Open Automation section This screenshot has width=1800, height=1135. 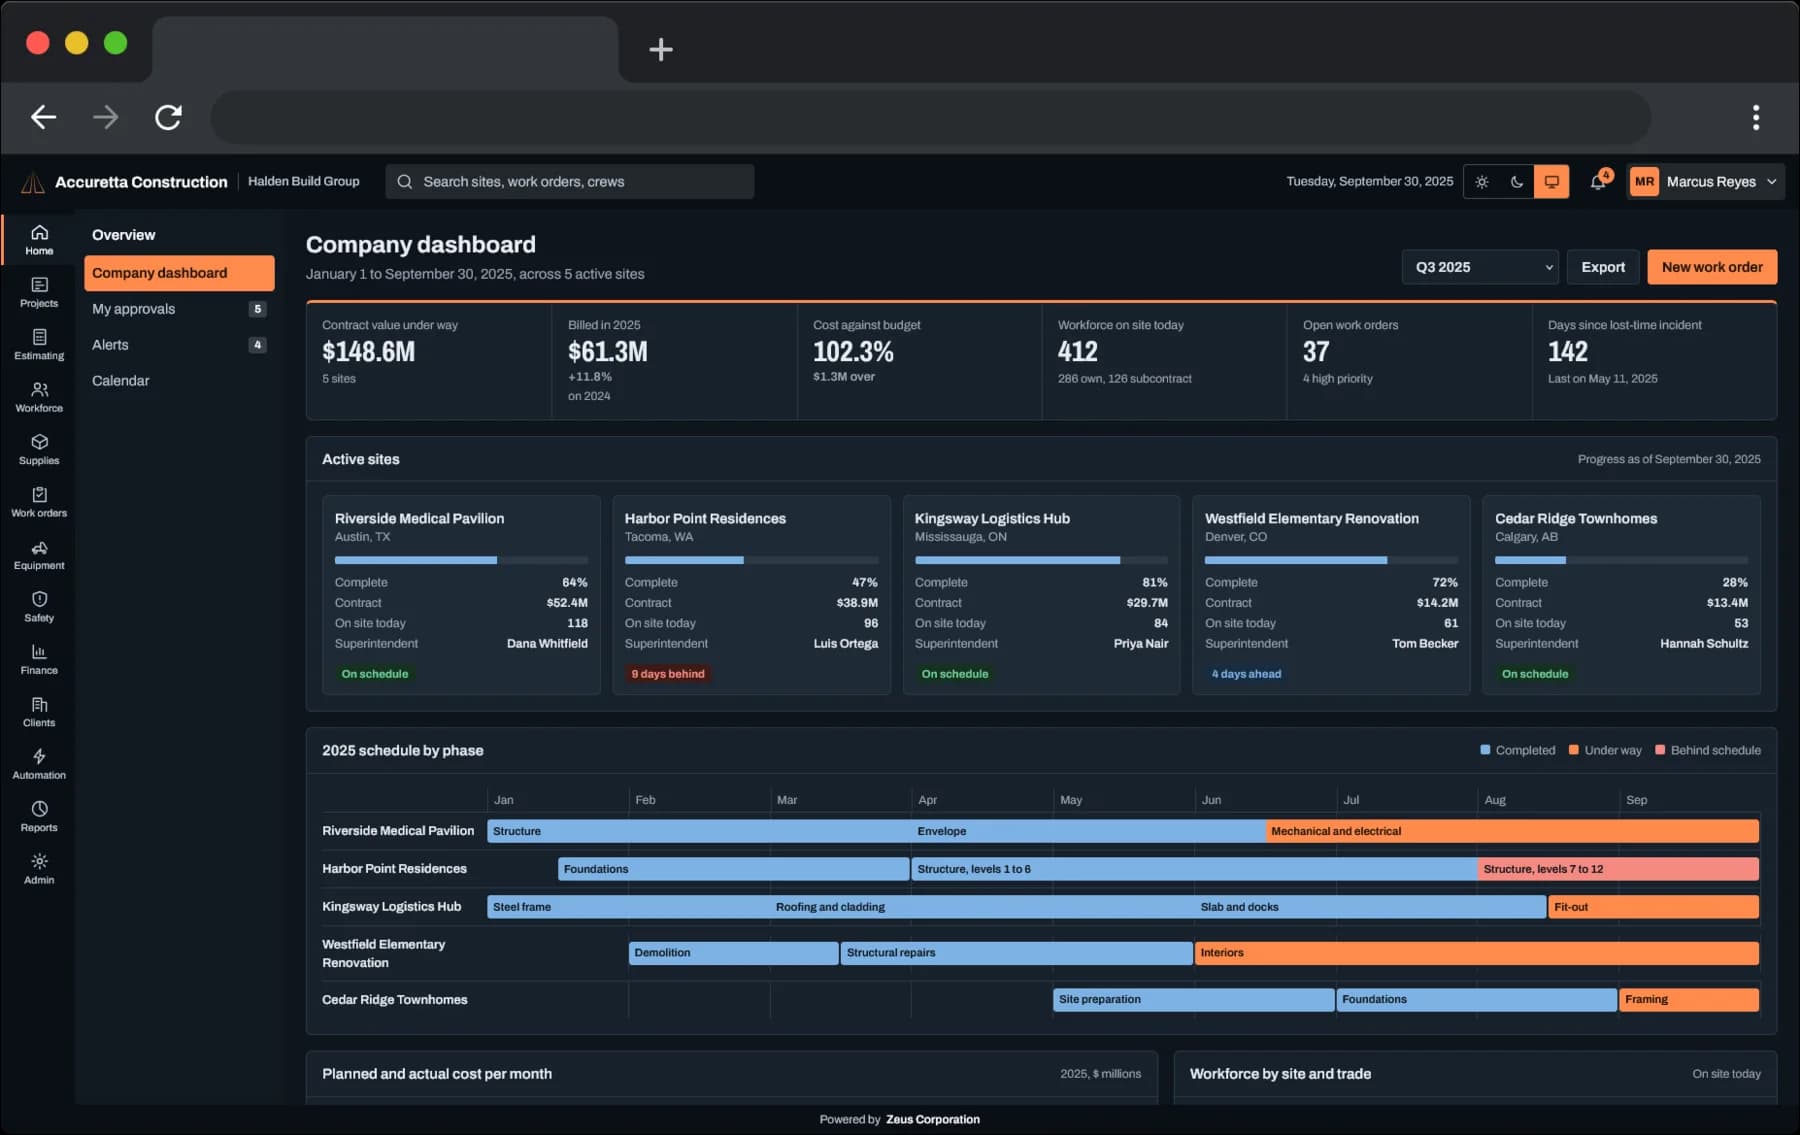(39, 765)
